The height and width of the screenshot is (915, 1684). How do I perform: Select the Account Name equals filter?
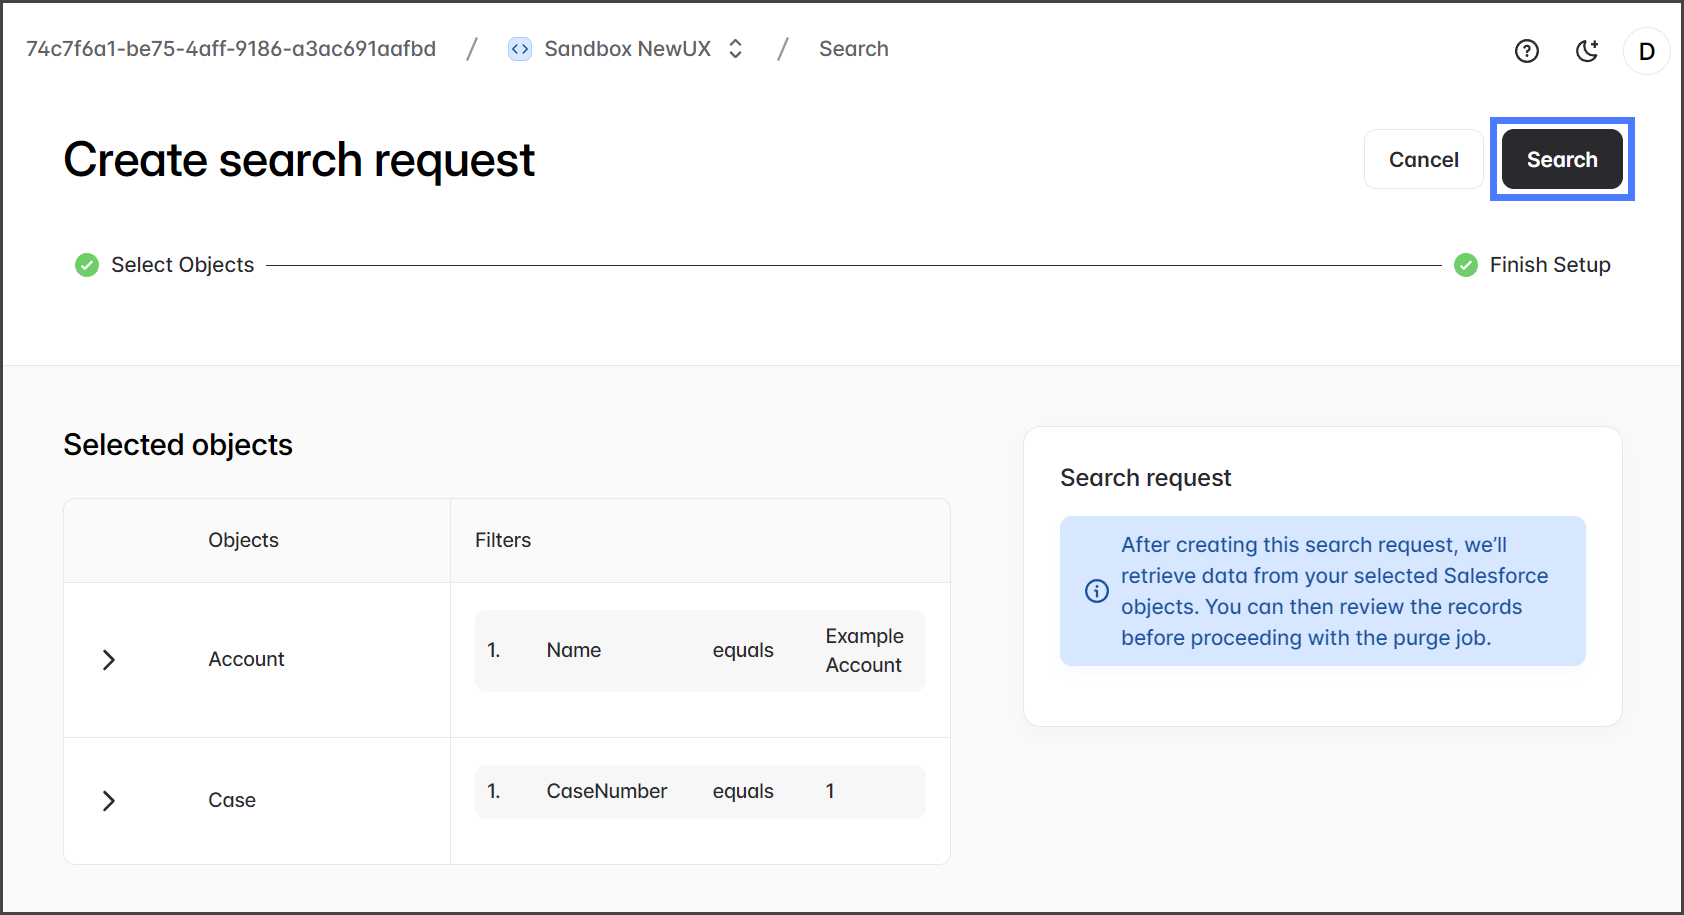pyautogui.click(x=699, y=651)
